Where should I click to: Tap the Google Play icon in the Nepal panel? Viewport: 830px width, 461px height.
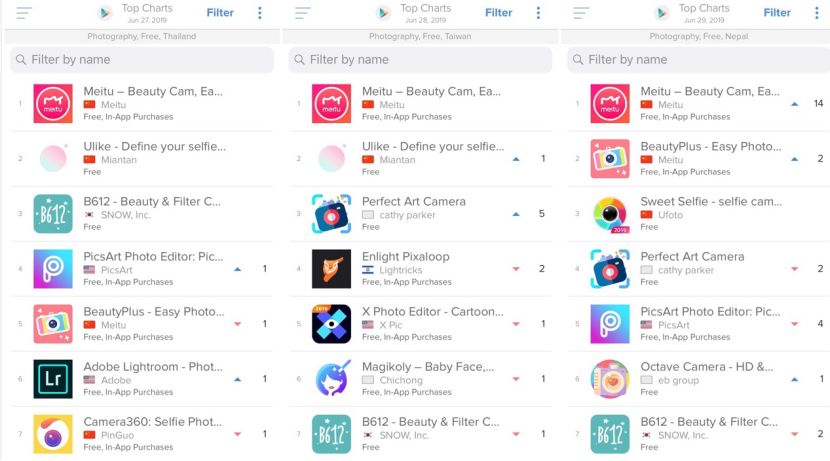[661, 13]
